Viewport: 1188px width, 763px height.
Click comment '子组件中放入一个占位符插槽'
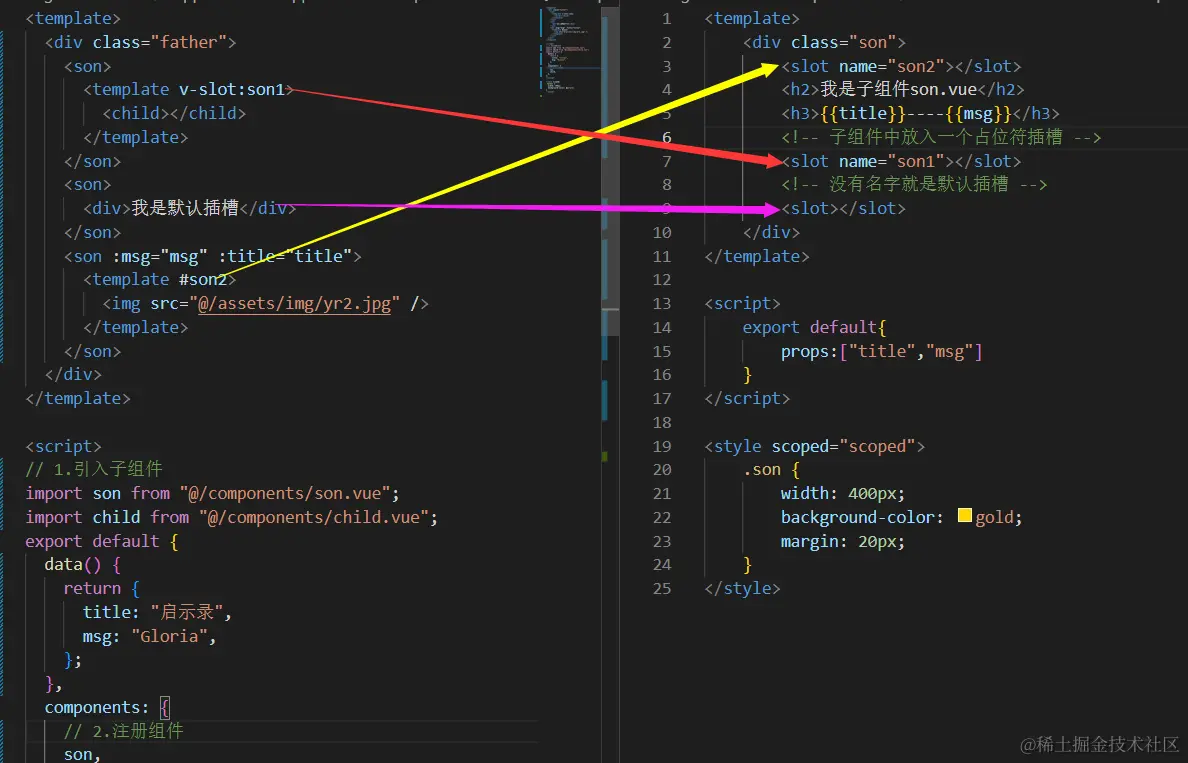946,137
